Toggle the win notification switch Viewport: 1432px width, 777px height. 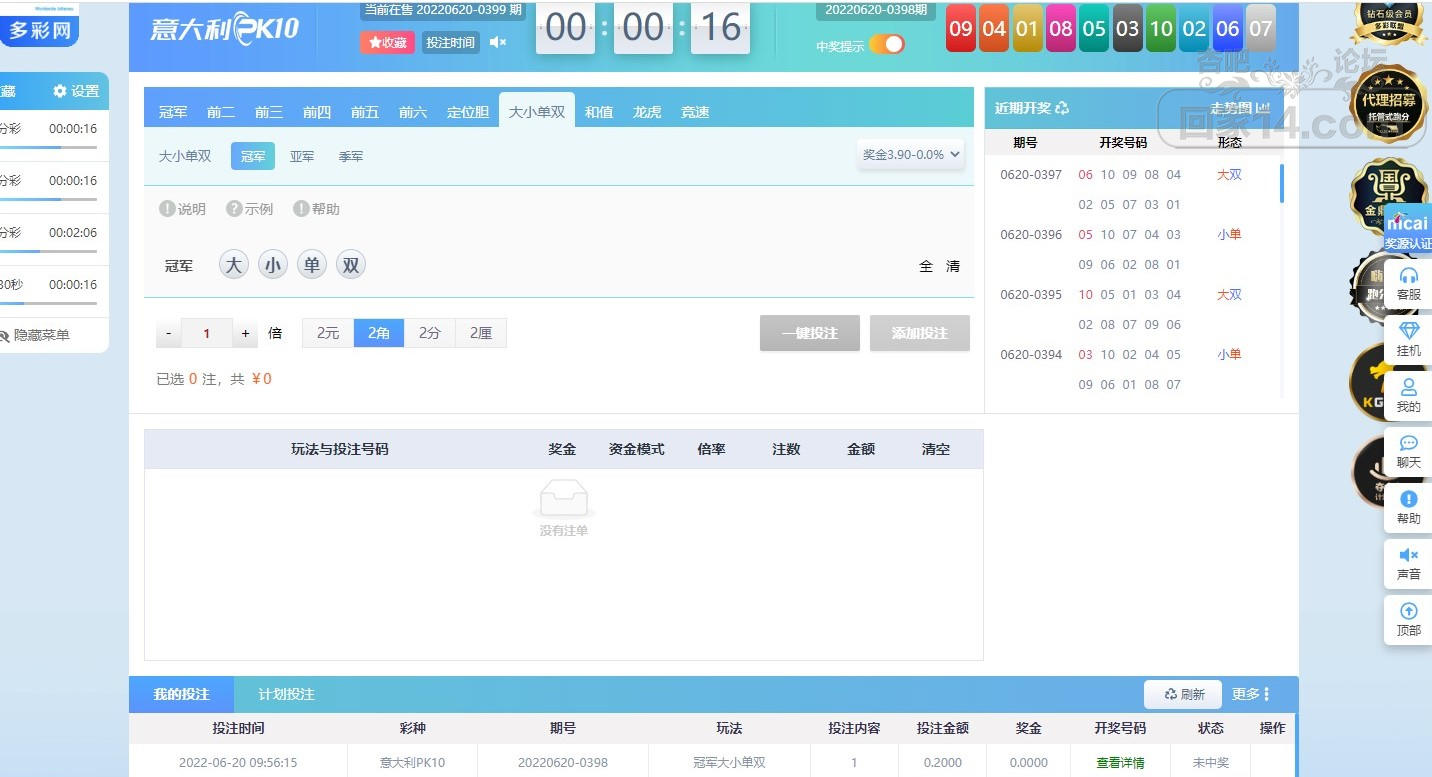click(x=886, y=44)
